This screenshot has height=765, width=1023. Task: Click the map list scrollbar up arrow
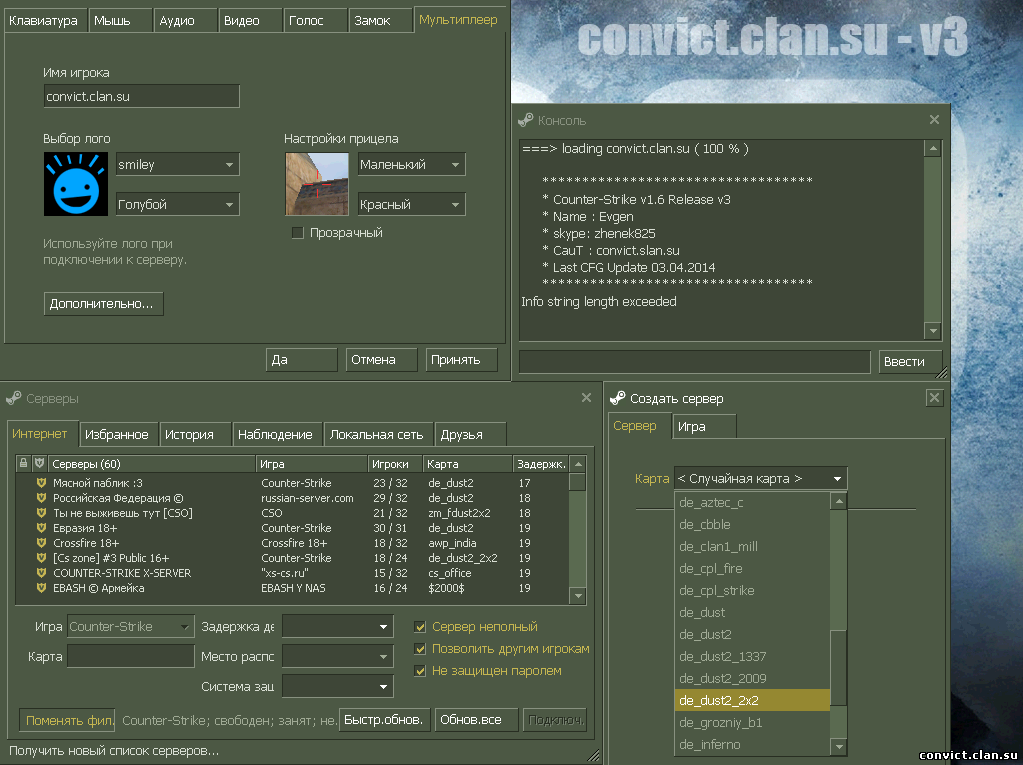click(x=839, y=501)
